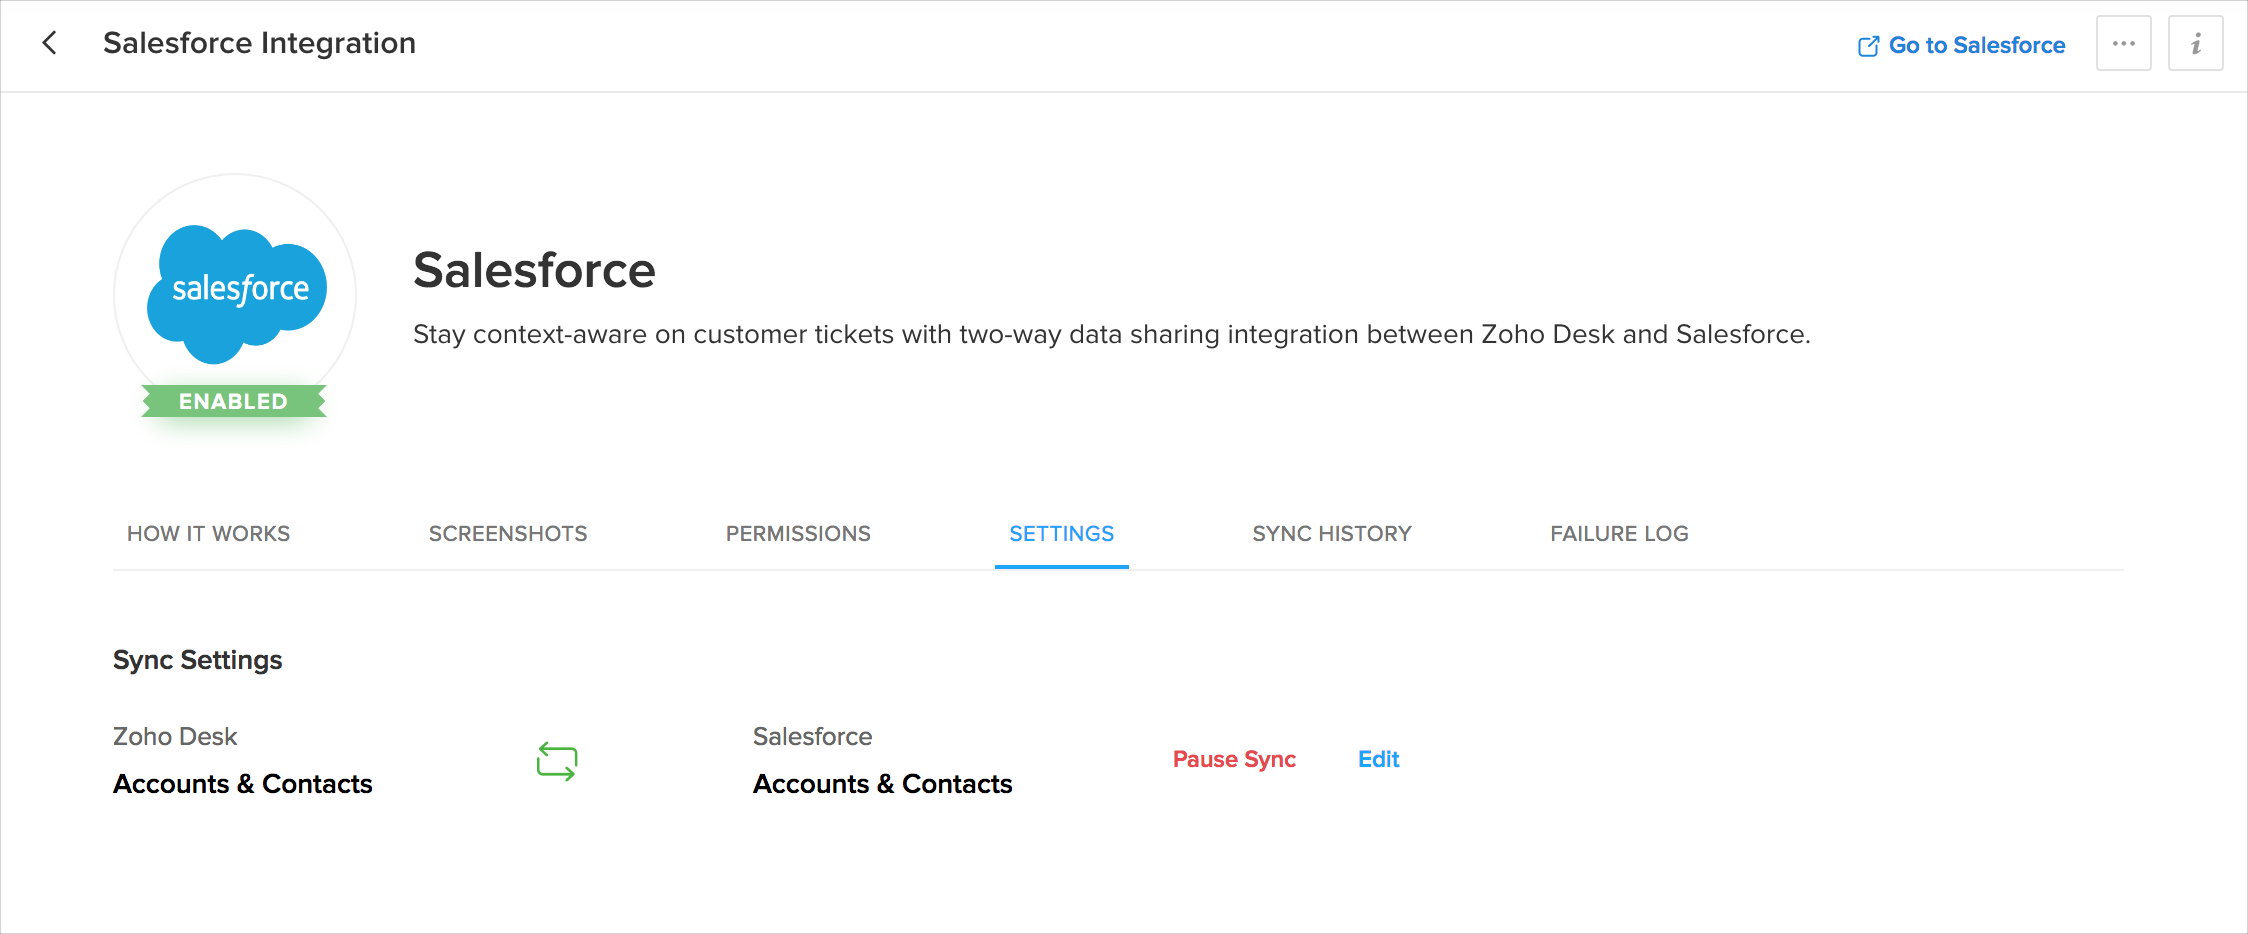The width and height of the screenshot is (2248, 934).
Task: Open the Sync History tab
Action: click(x=1332, y=534)
